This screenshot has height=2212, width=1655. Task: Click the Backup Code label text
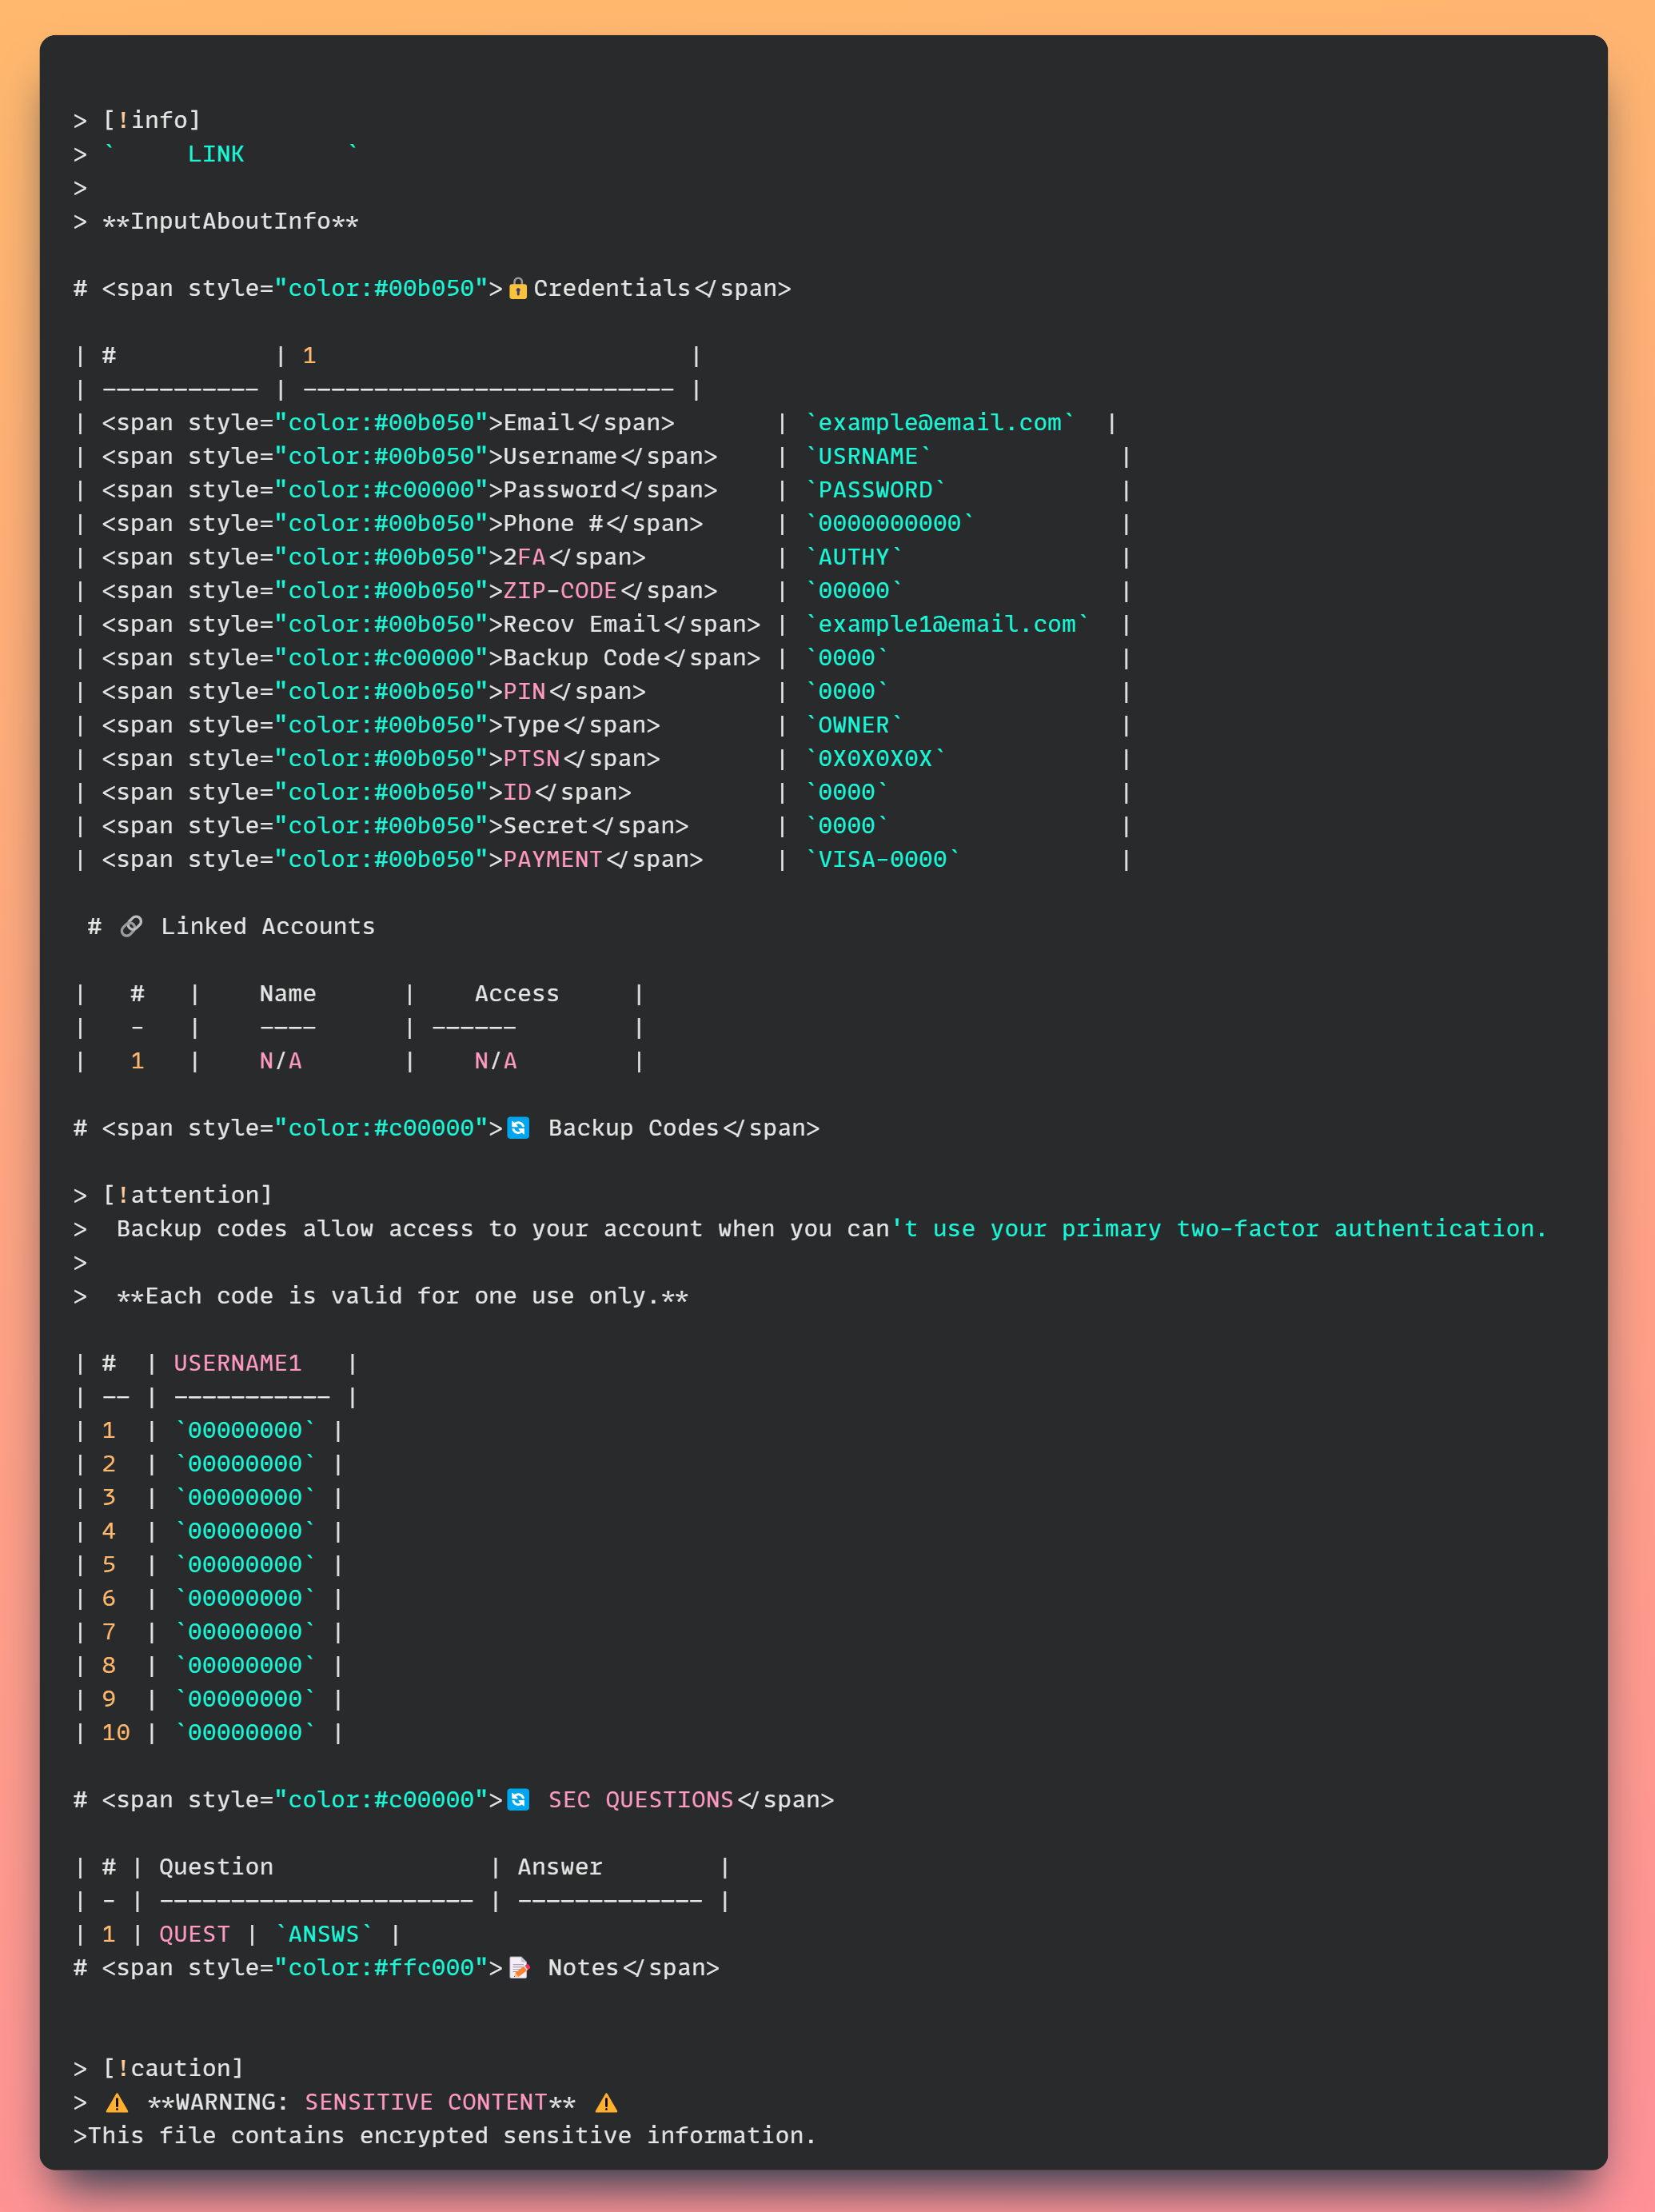pyautogui.click(x=581, y=658)
